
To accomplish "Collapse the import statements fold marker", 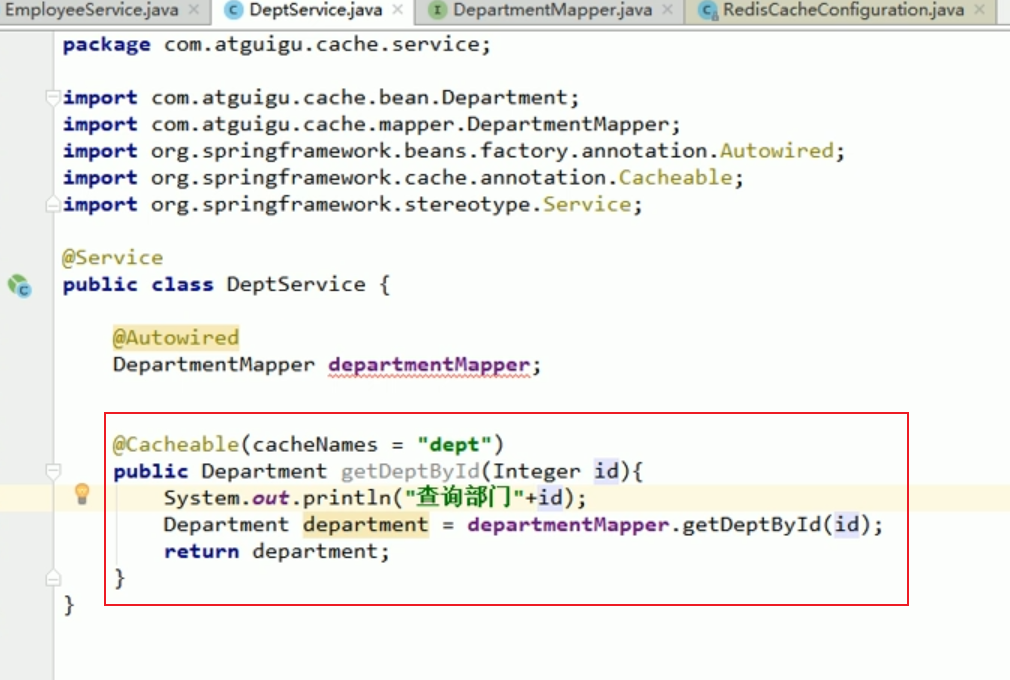I will (x=52, y=98).
